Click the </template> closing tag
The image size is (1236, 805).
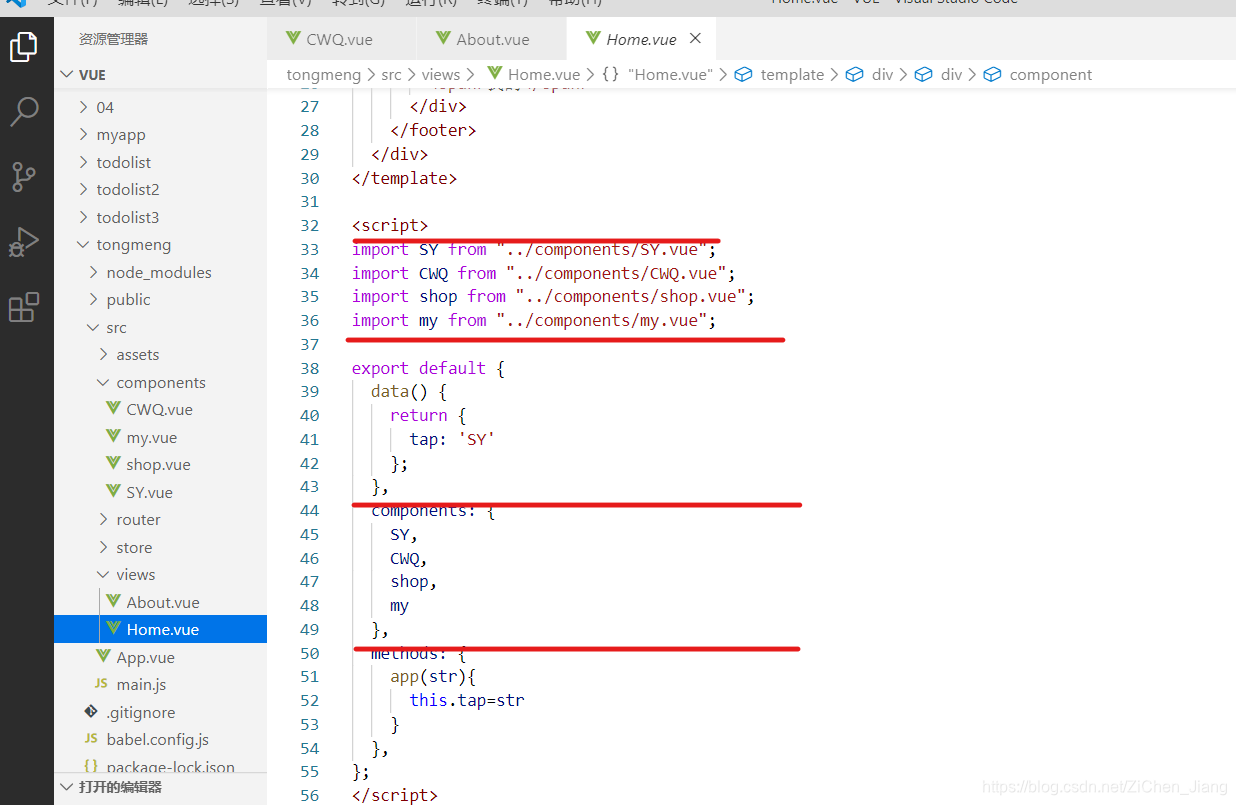(x=404, y=178)
